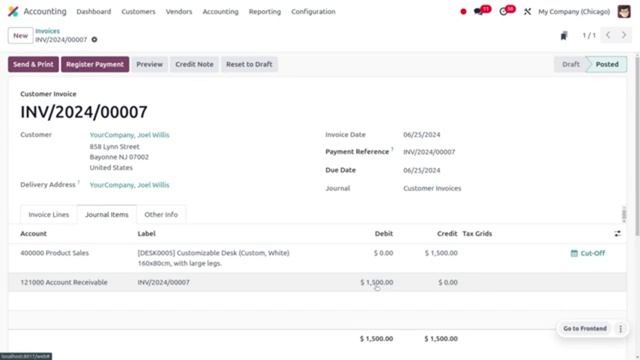Screen dimensions: 640x360
Task: Click the 1 / 1 pager counter
Action: click(589, 36)
